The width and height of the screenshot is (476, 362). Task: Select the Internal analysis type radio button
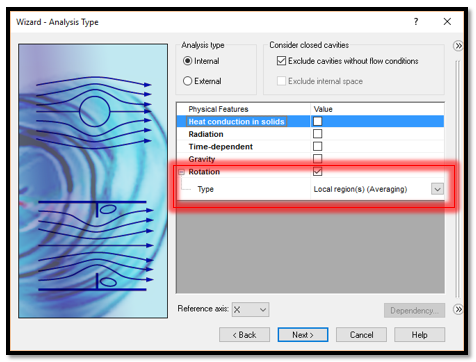click(187, 61)
